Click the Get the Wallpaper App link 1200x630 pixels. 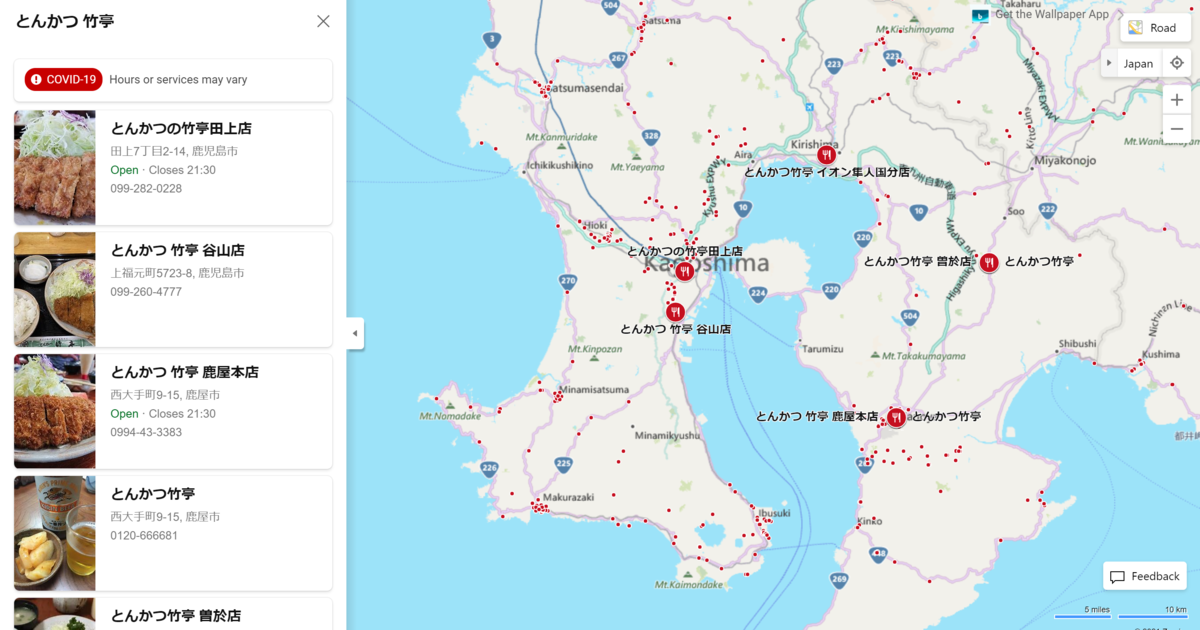pos(1051,14)
